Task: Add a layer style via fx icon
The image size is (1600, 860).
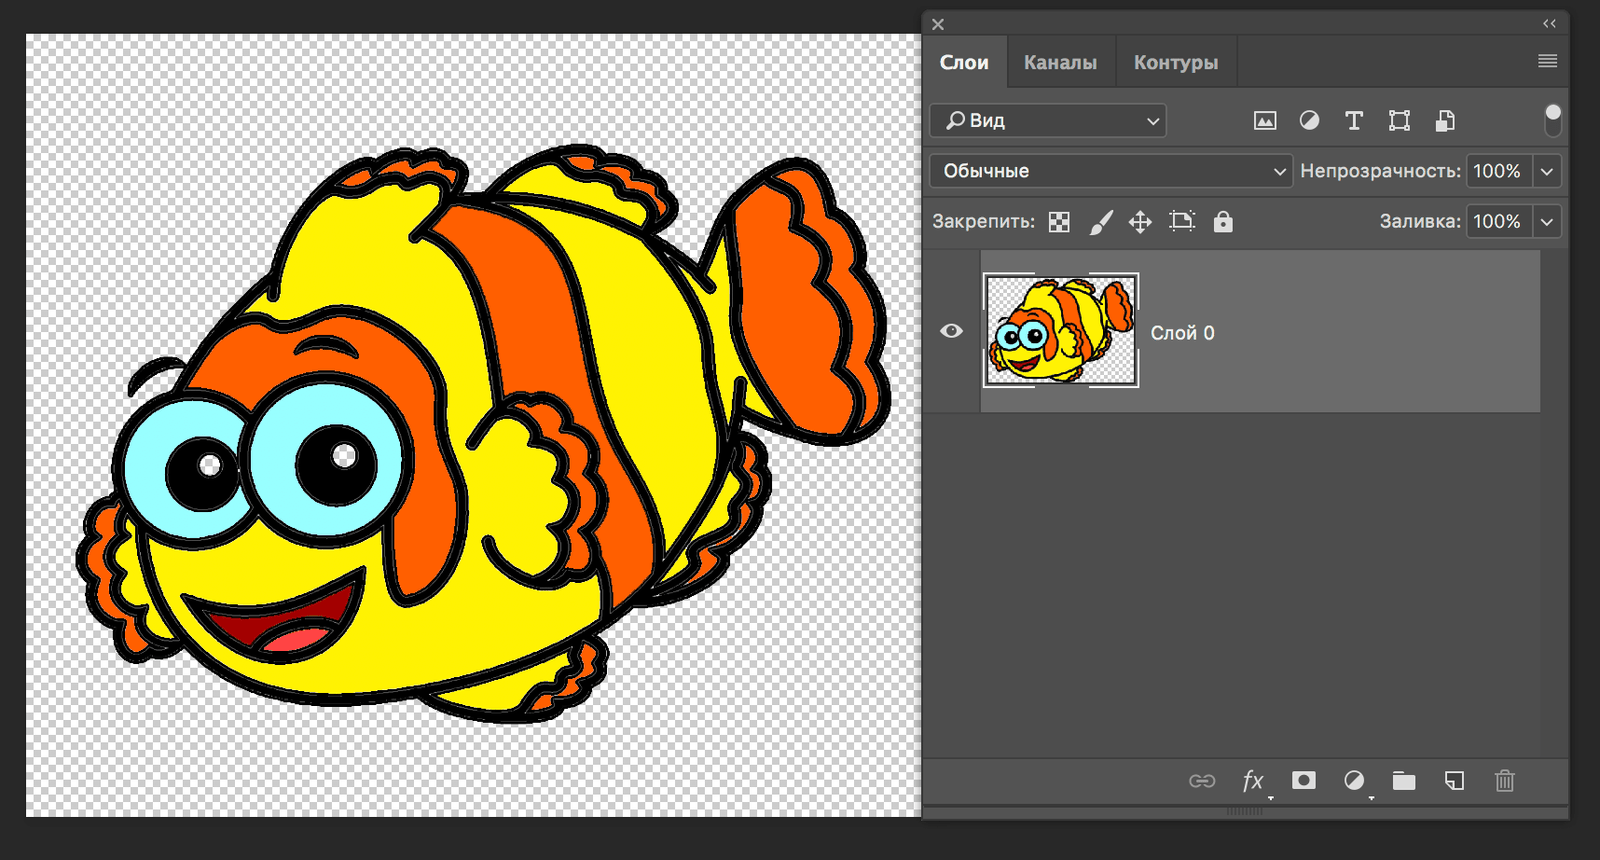Action: pyautogui.click(x=1253, y=781)
